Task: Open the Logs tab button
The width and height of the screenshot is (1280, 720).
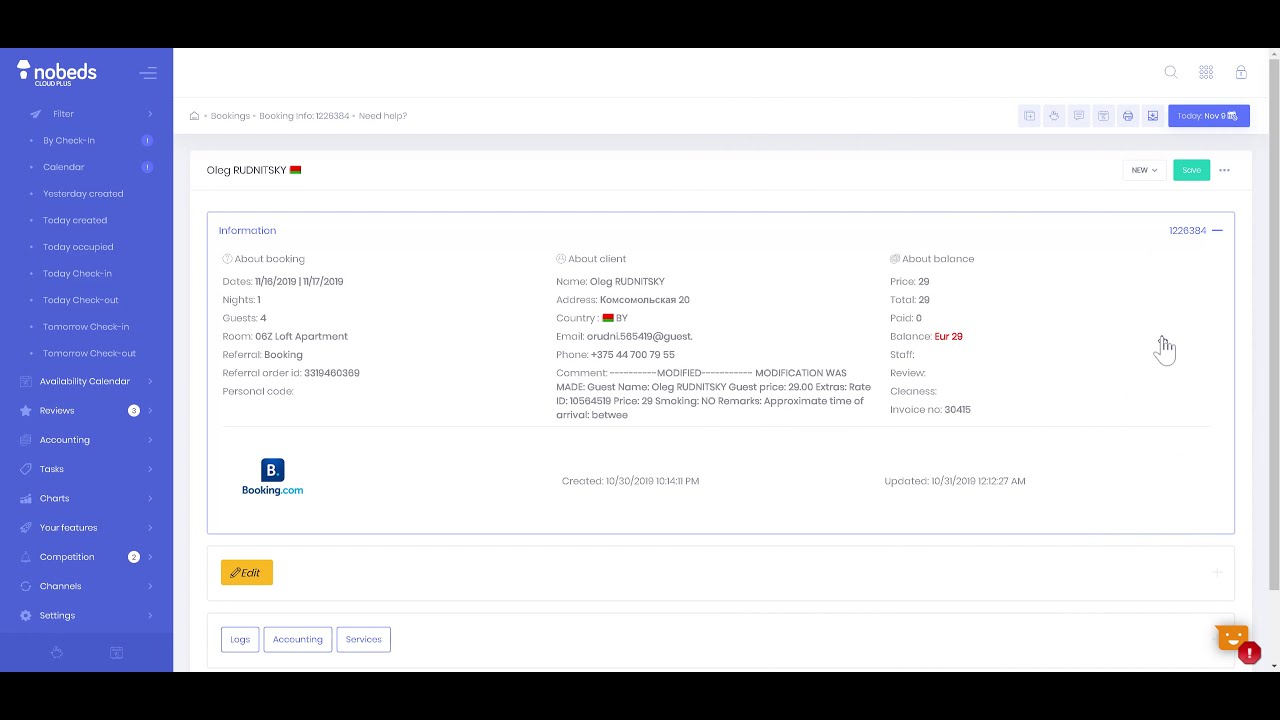Action: 240,639
